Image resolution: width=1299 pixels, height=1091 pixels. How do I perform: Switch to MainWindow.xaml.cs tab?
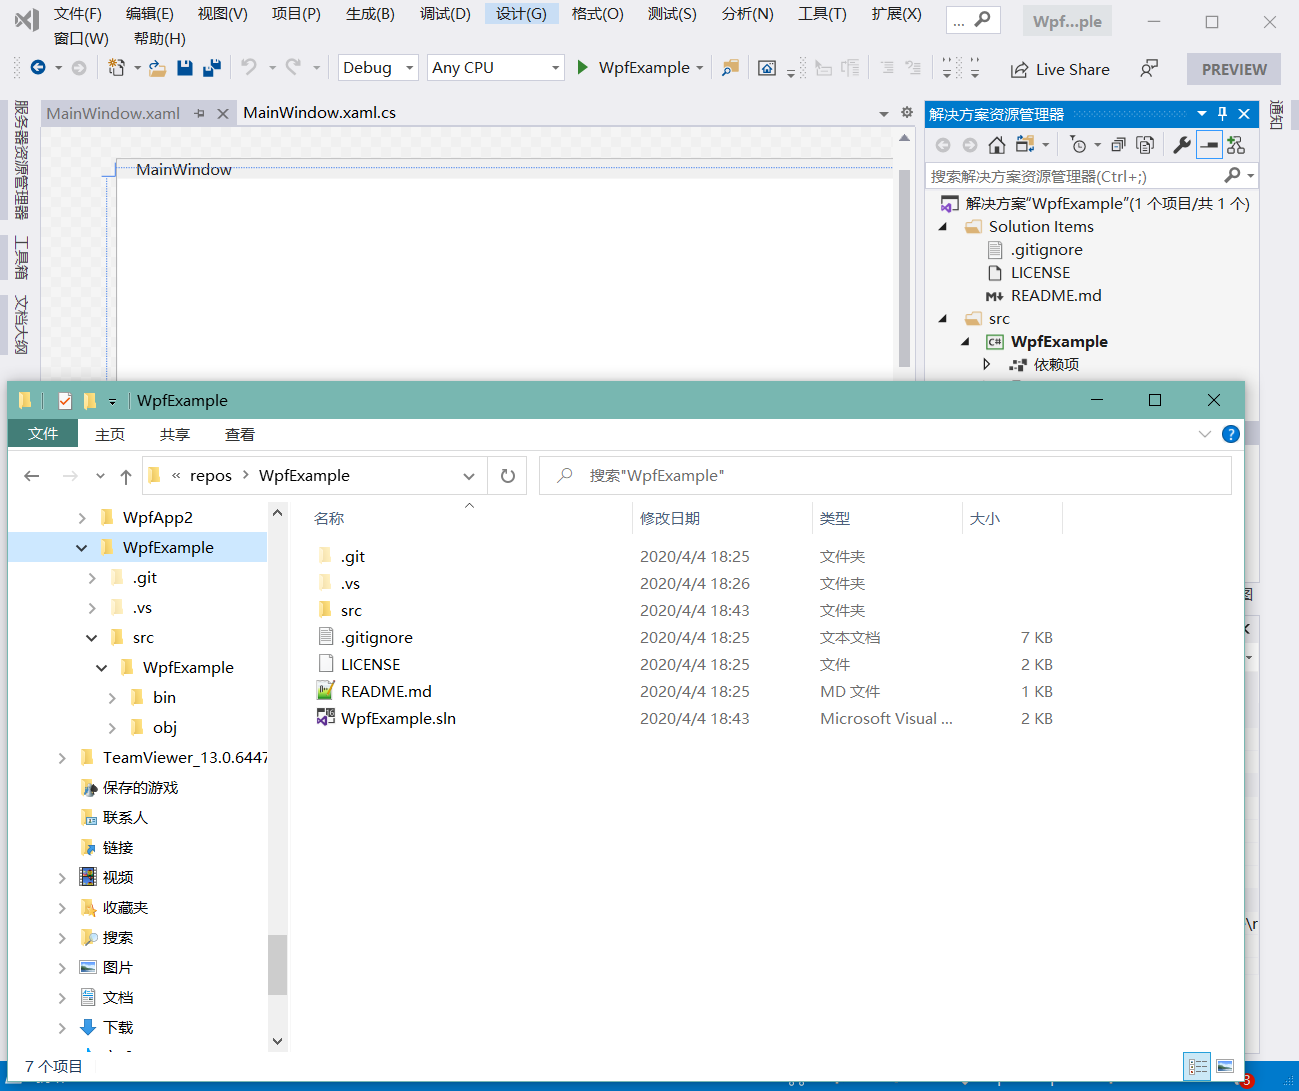(x=319, y=113)
